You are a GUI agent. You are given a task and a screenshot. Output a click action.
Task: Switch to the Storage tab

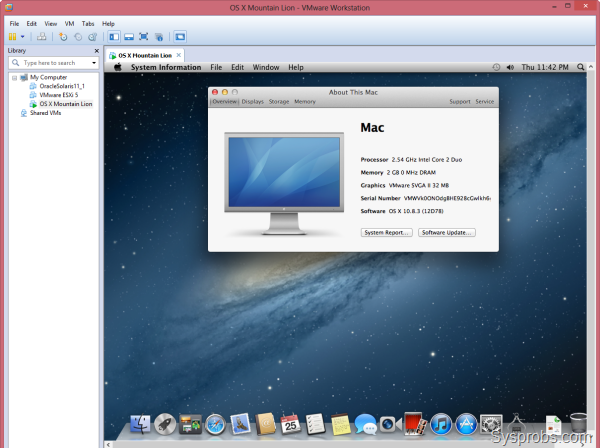click(x=279, y=101)
